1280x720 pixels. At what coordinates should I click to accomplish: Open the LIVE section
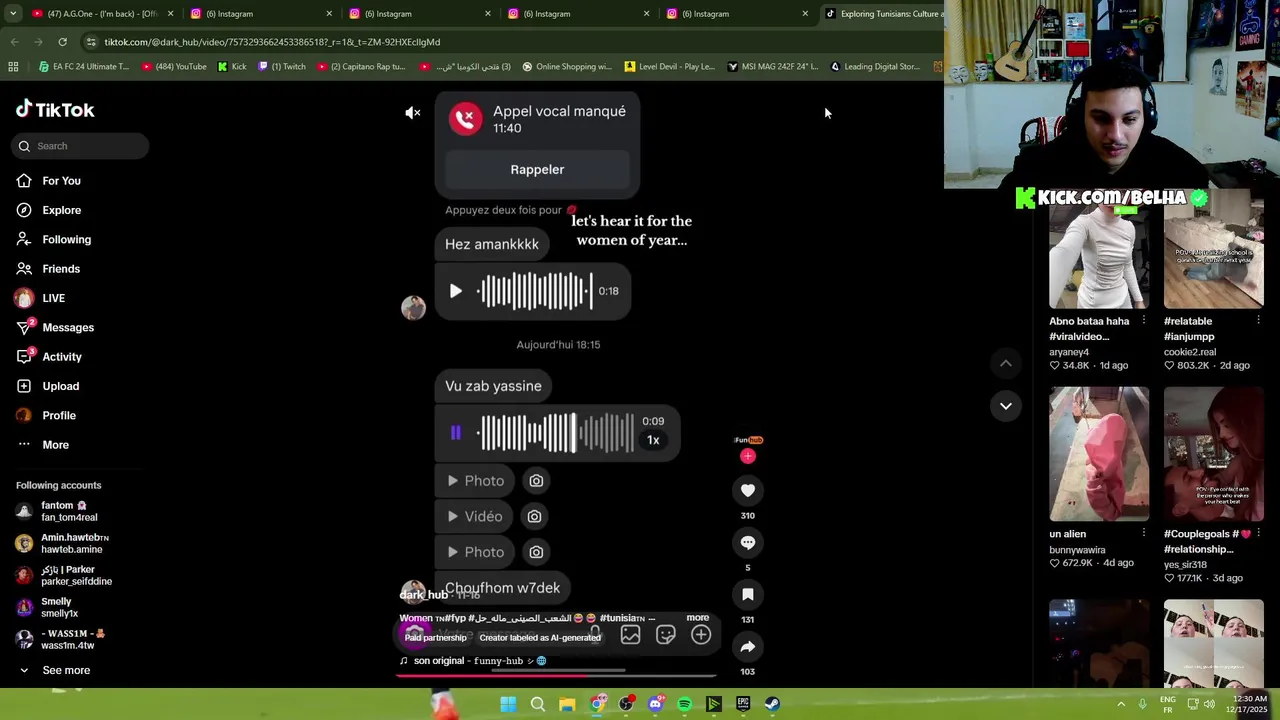pos(53,298)
